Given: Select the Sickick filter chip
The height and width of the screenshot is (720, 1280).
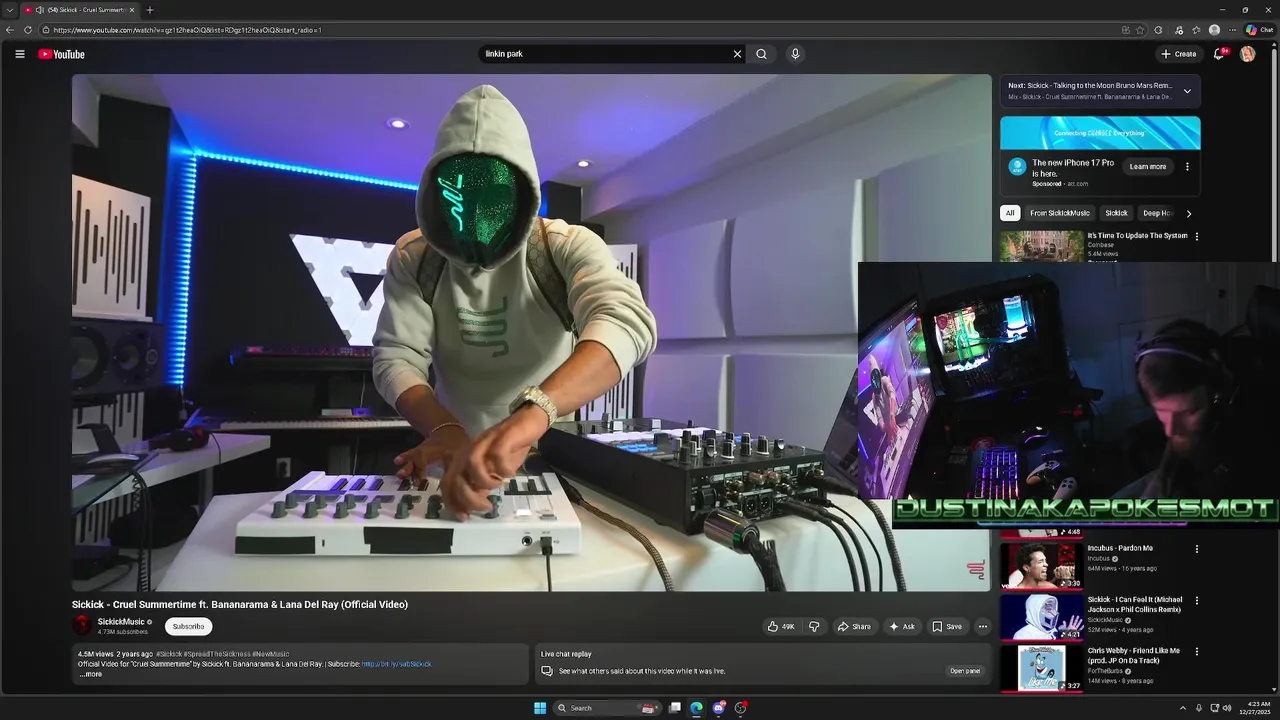Looking at the screenshot, I should pos(1116,213).
